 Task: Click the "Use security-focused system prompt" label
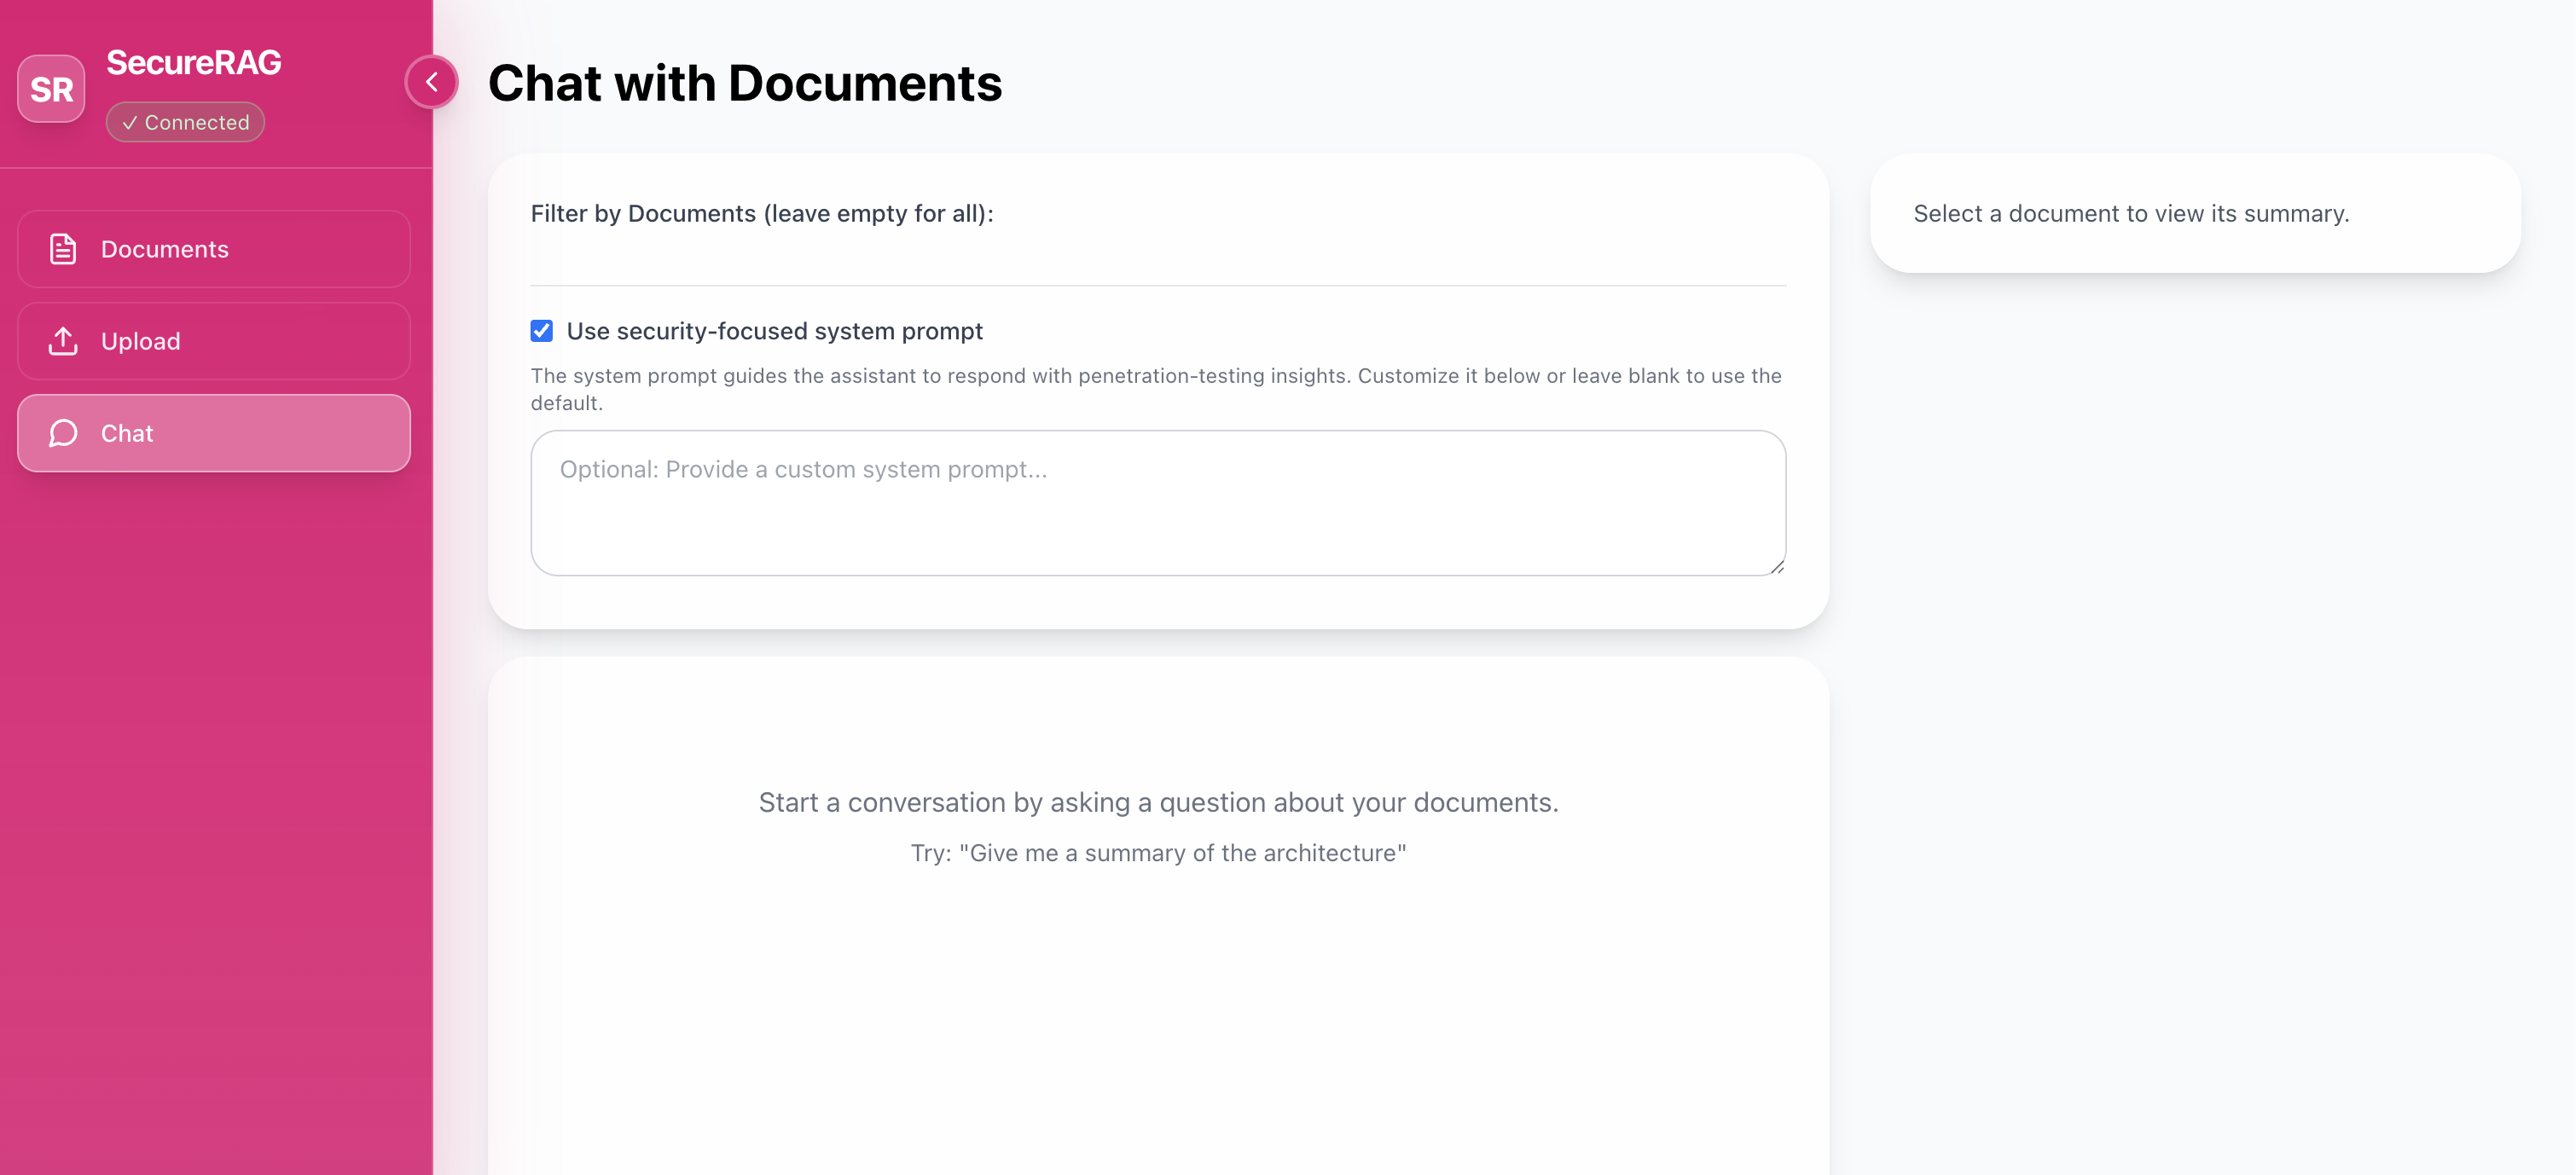pyautogui.click(x=774, y=331)
